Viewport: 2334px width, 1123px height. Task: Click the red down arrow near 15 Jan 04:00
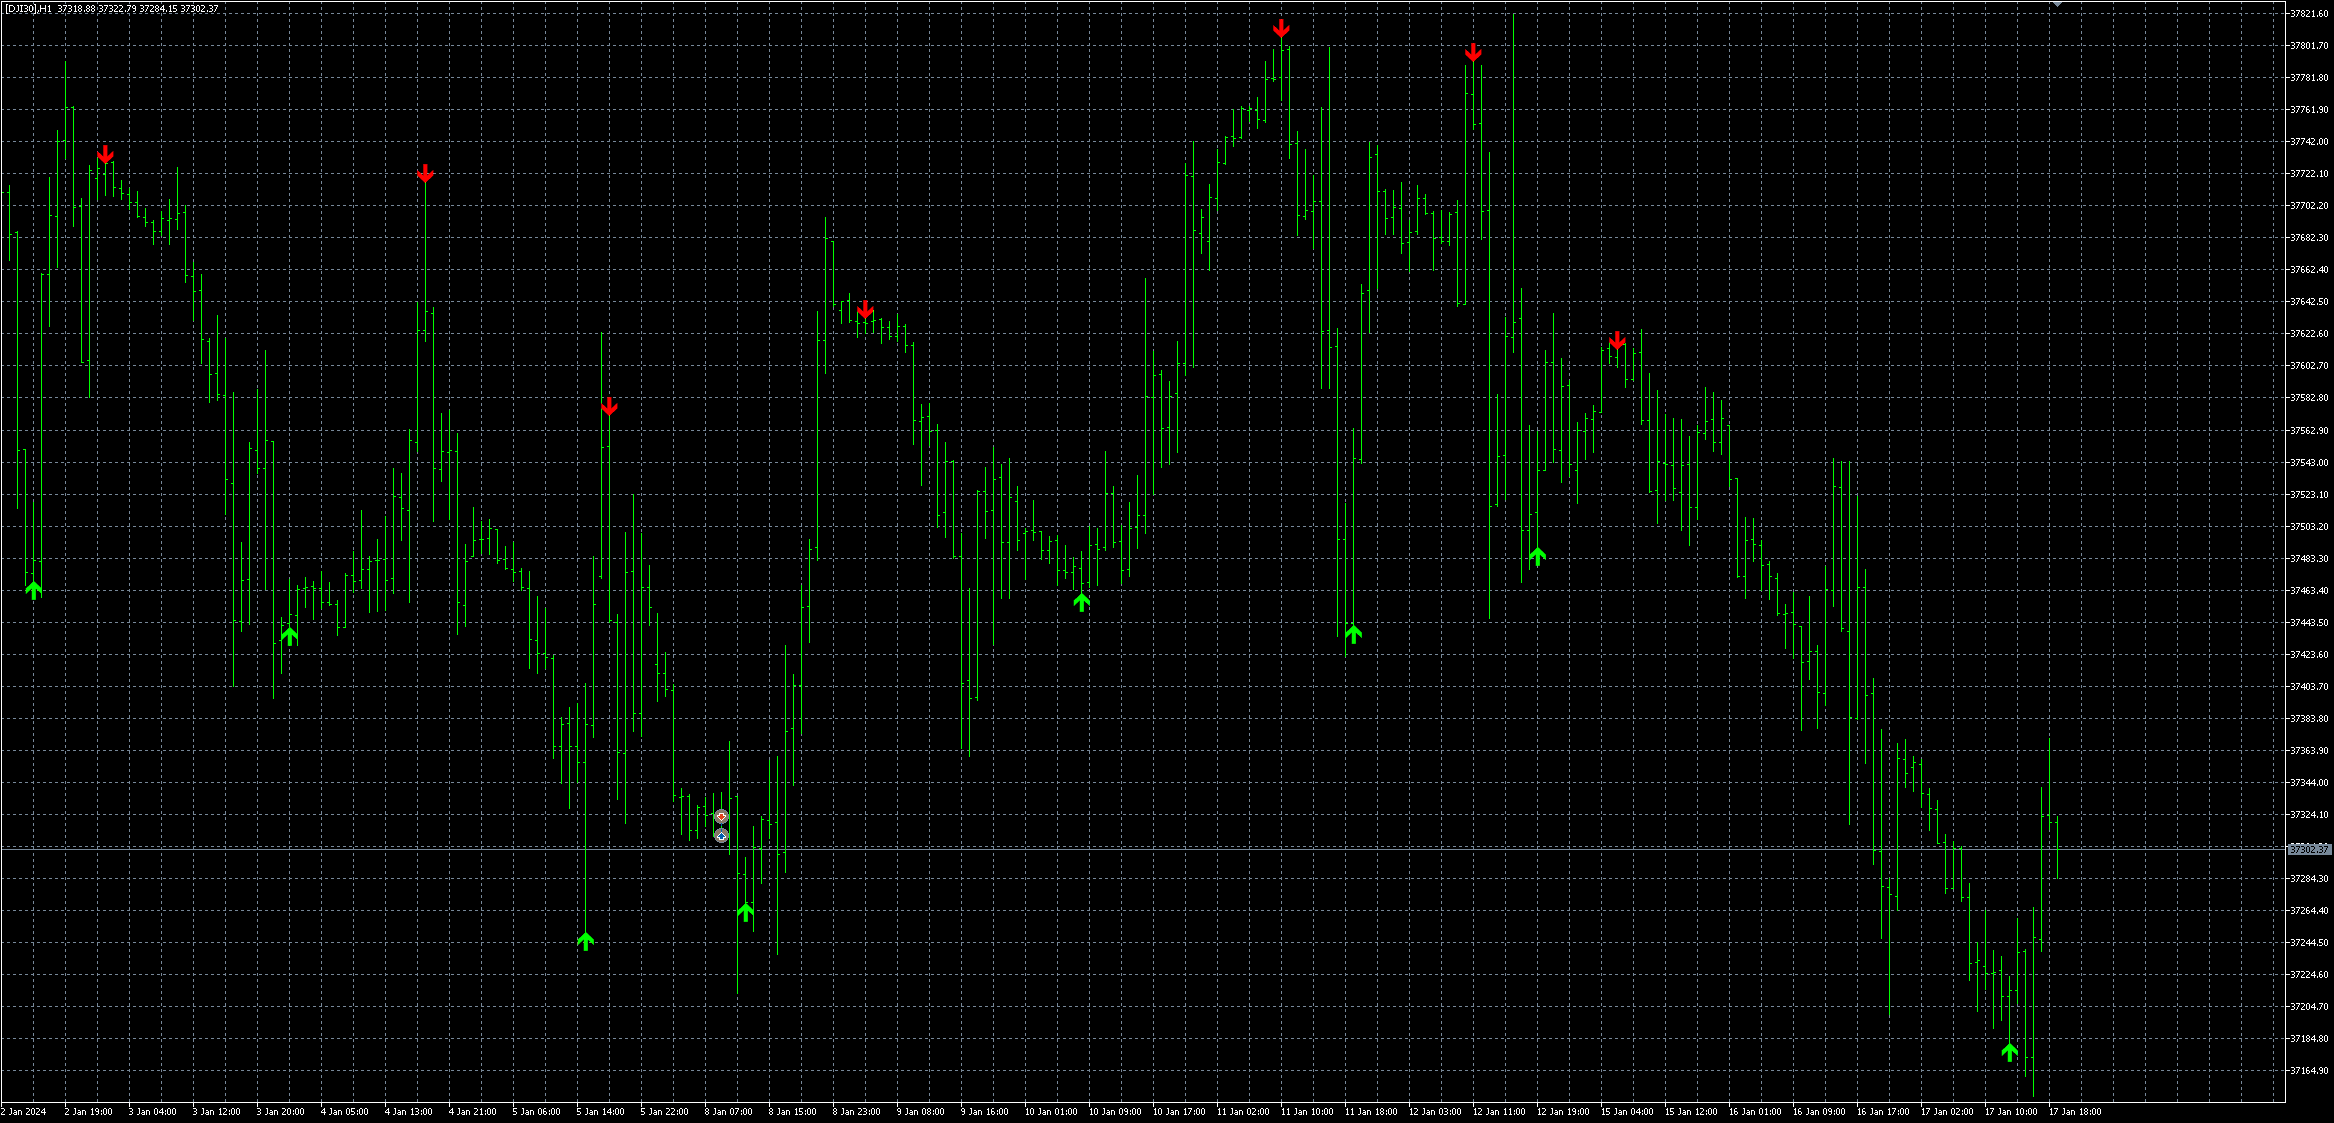pyautogui.click(x=1617, y=341)
